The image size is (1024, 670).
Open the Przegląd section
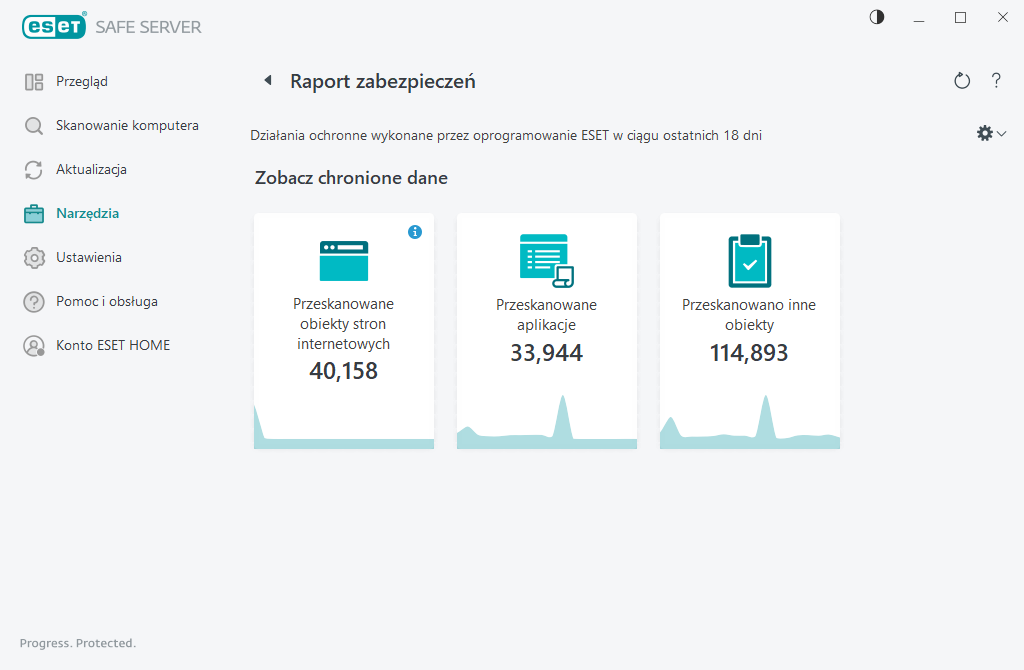[82, 82]
